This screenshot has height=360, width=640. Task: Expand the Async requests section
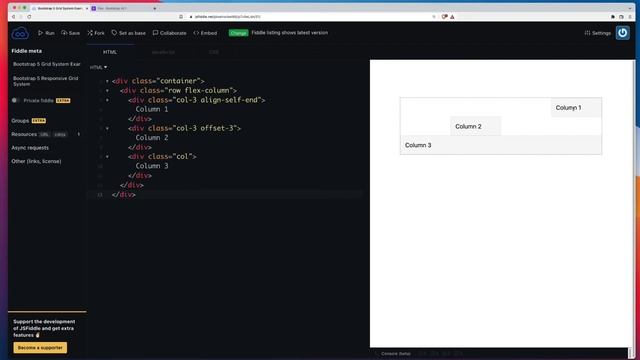tap(30, 148)
